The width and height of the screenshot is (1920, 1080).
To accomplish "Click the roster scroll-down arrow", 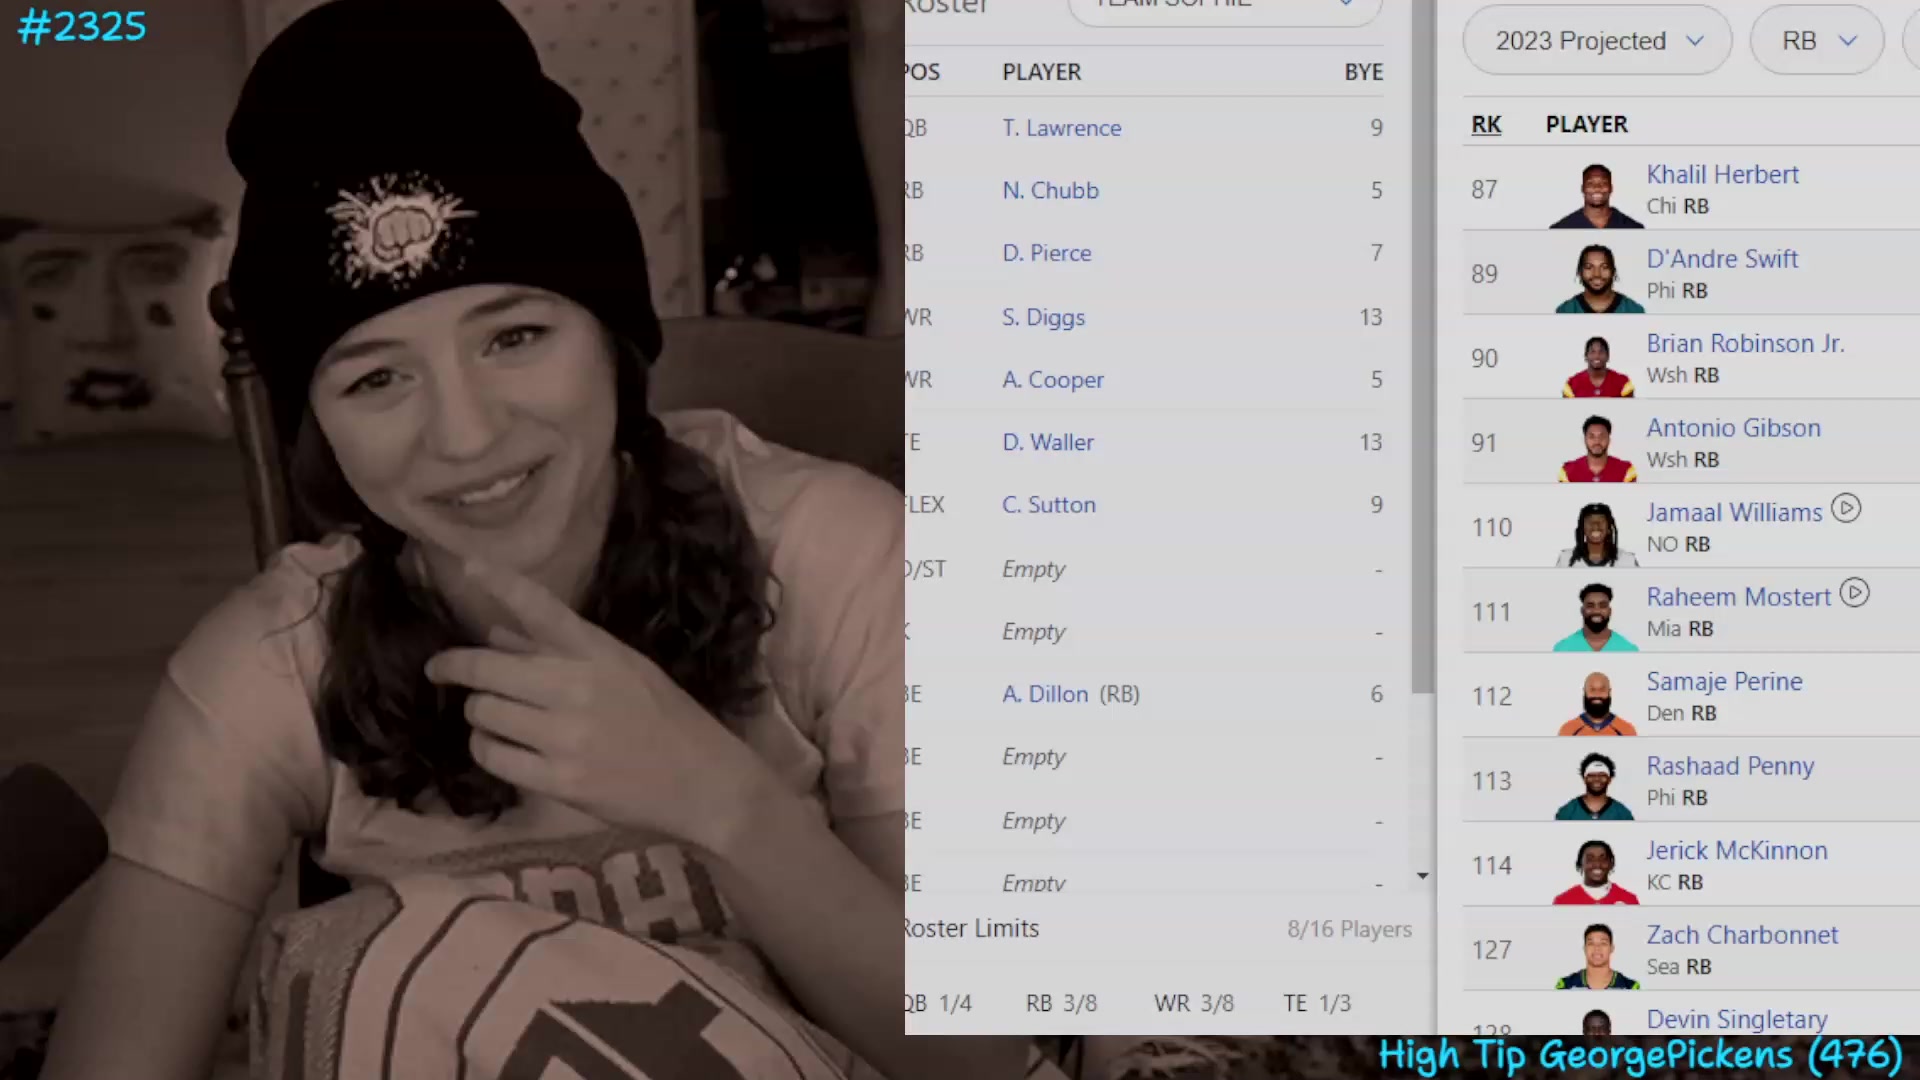I will 1422,876.
